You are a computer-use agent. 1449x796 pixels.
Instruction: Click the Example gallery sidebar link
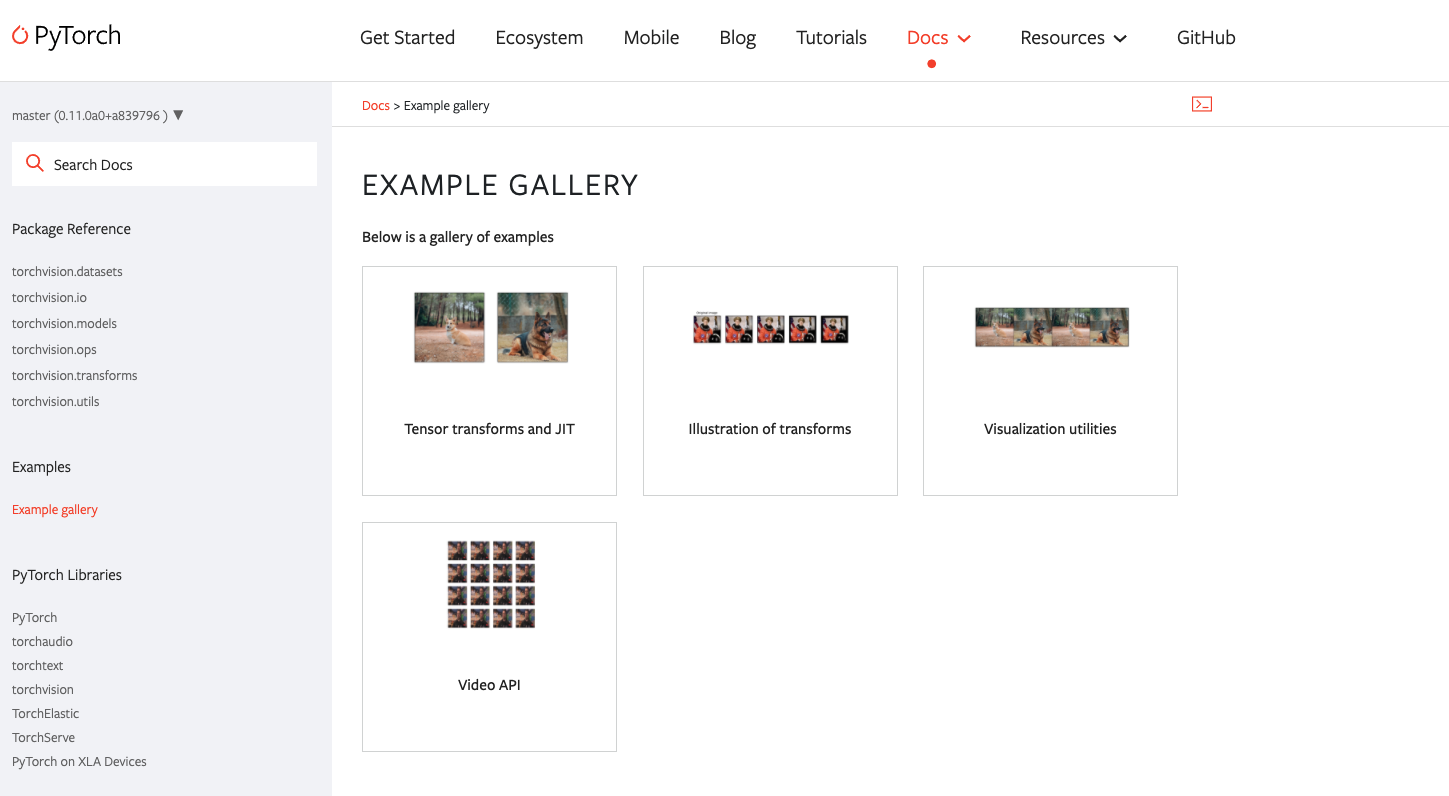pyautogui.click(x=54, y=509)
